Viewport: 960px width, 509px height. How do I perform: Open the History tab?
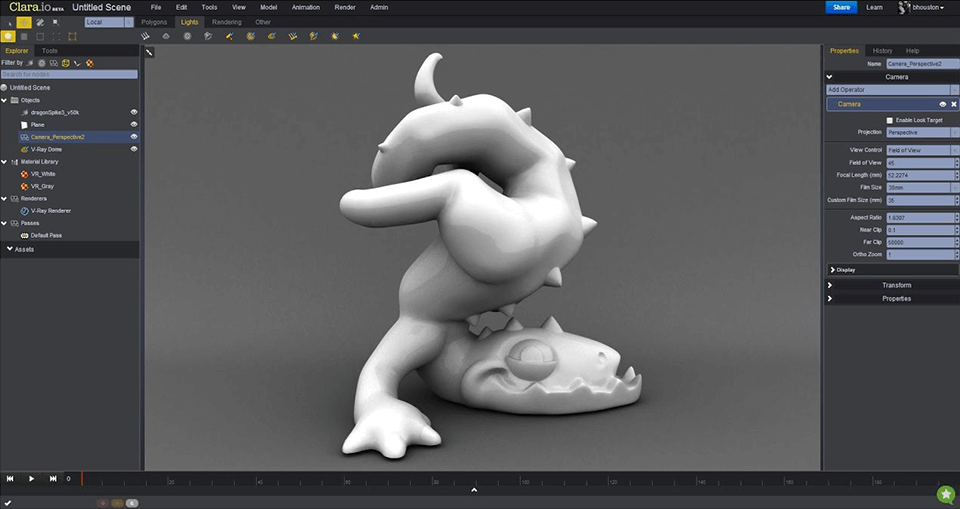point(882,51)
